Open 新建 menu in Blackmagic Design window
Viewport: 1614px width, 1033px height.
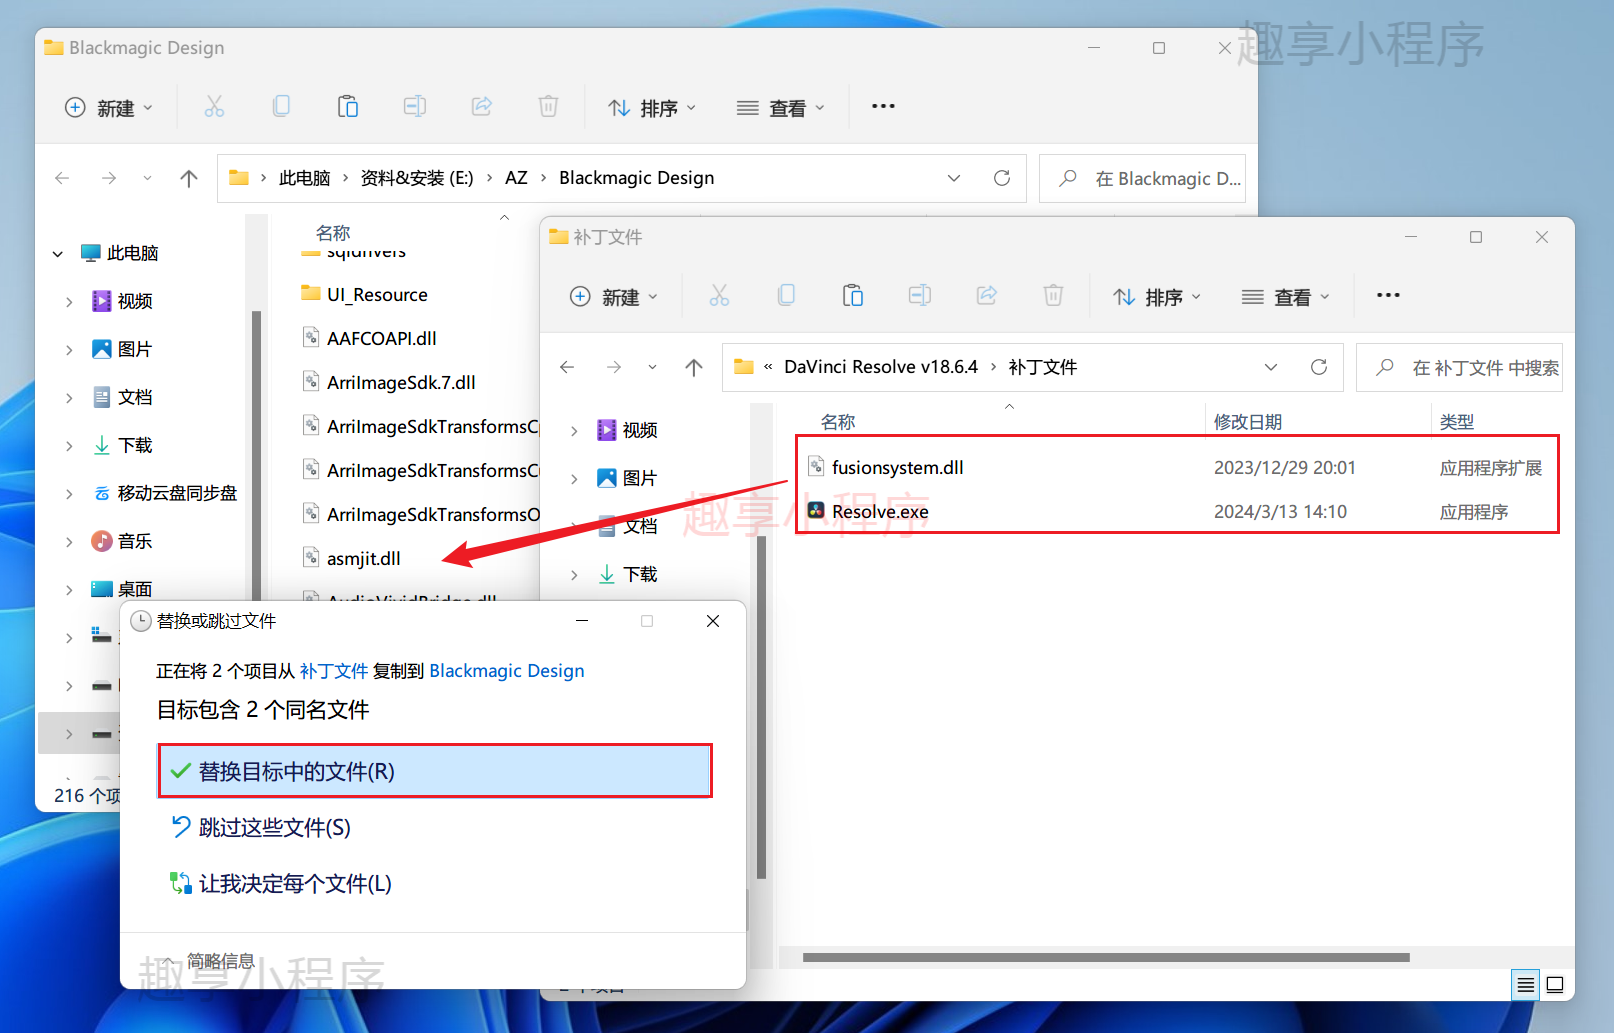coord(108,107)
